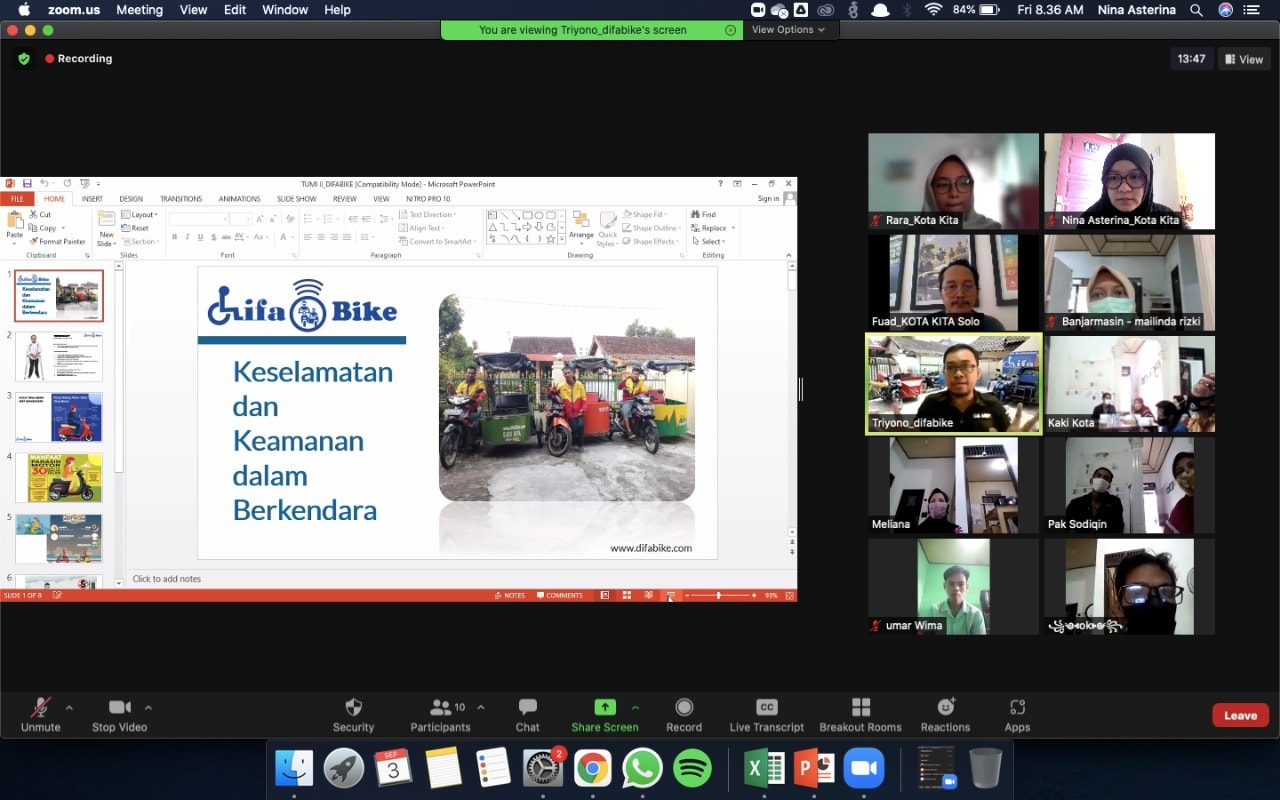
Task: Switch to the INSERT ribbon tab
Action: 92,199
